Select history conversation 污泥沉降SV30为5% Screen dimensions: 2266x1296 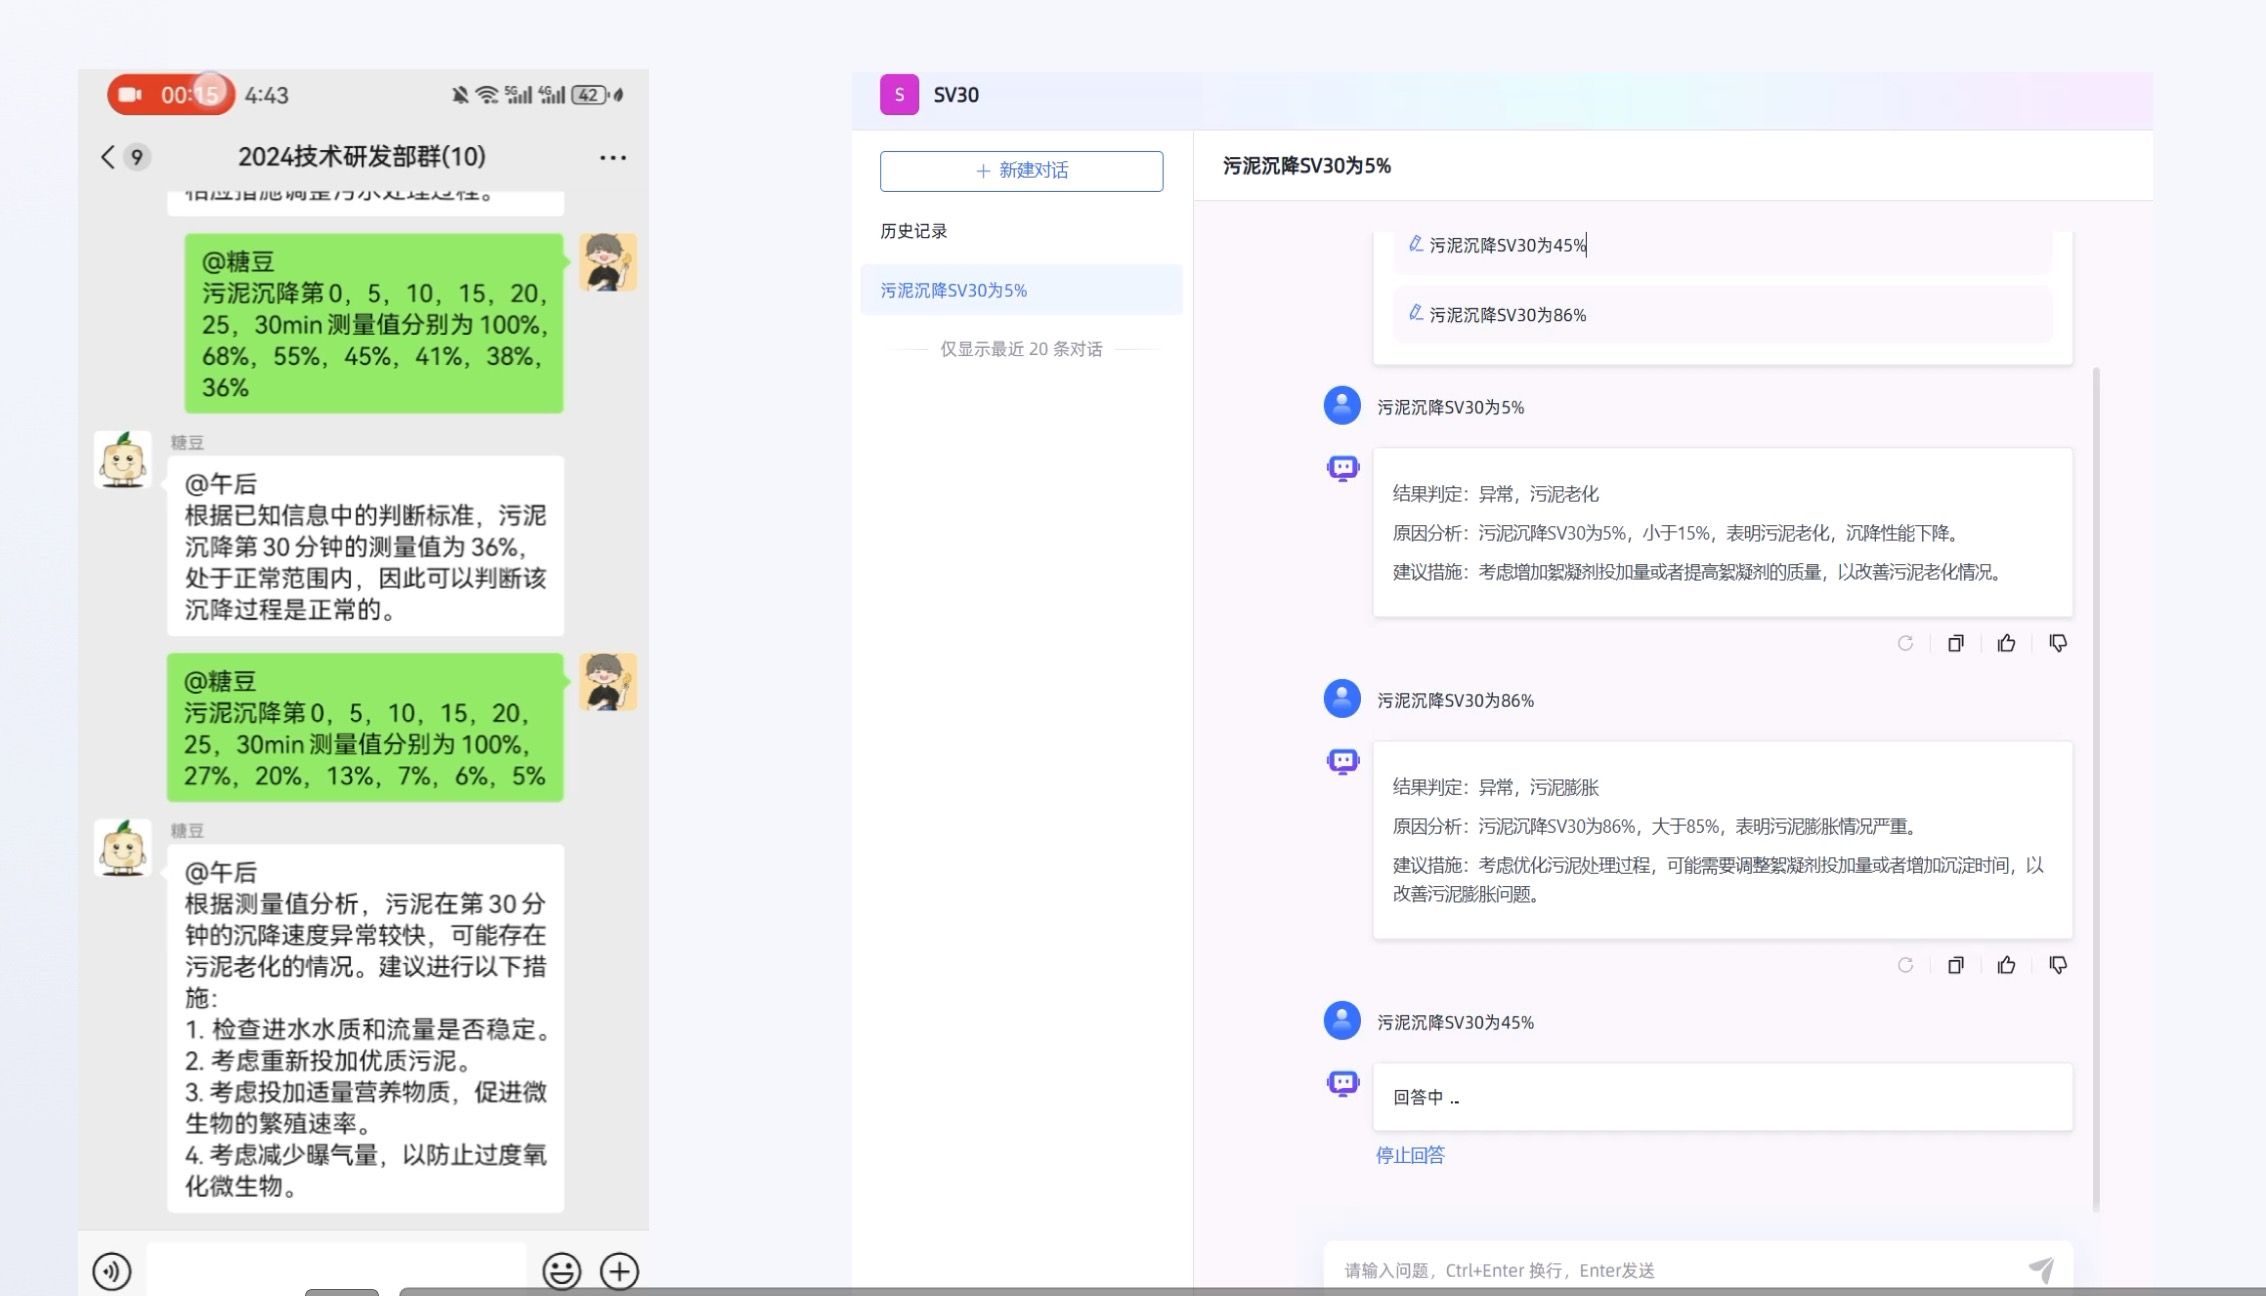952,289
